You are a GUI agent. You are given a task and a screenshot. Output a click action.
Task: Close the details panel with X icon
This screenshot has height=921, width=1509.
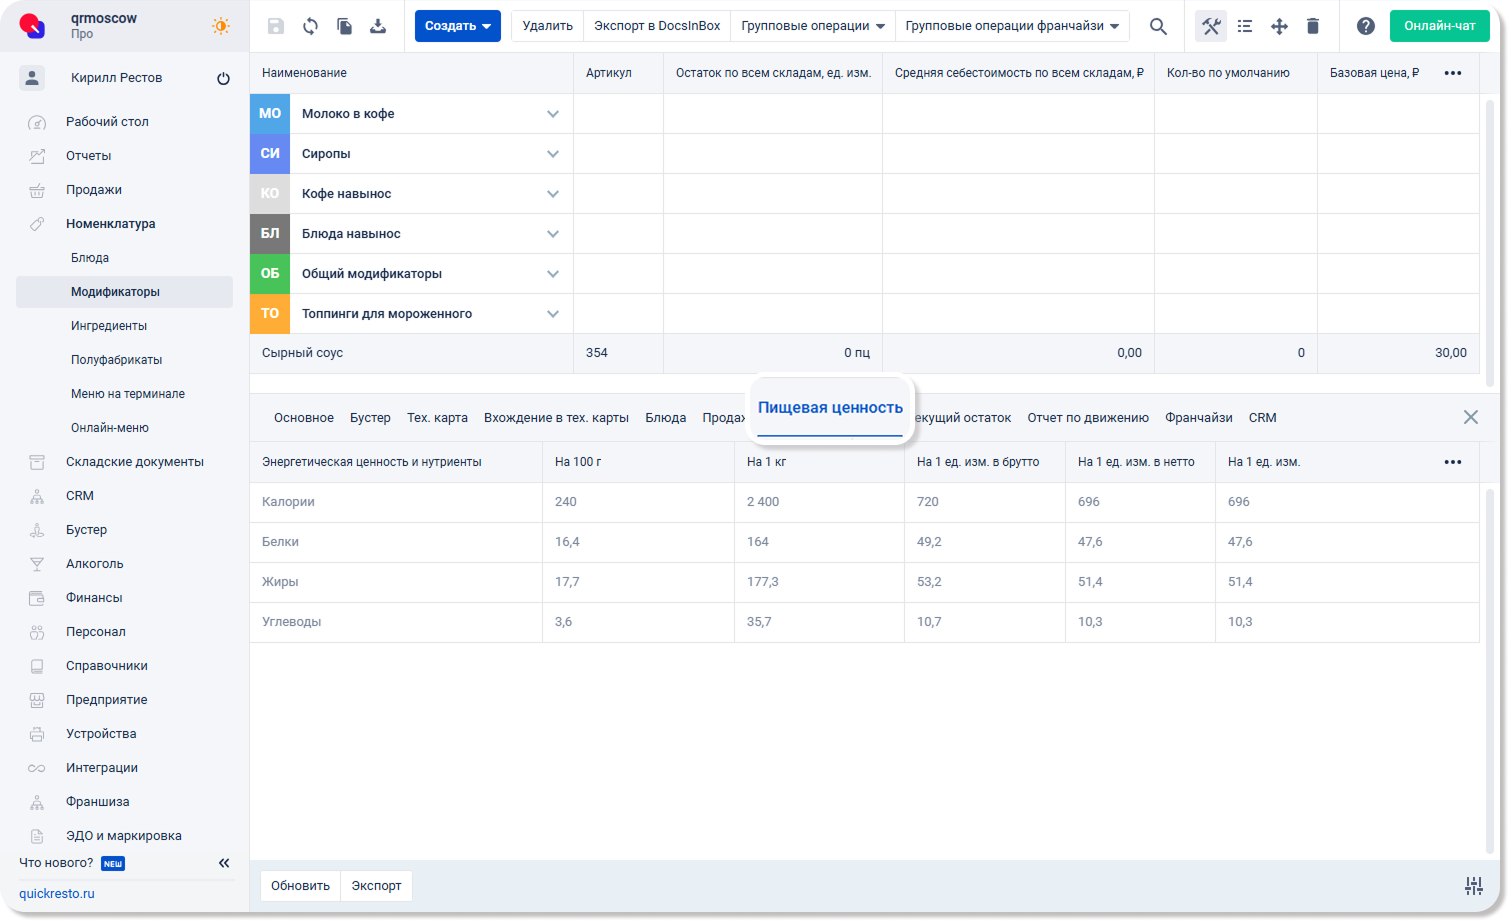(1471, 417)
